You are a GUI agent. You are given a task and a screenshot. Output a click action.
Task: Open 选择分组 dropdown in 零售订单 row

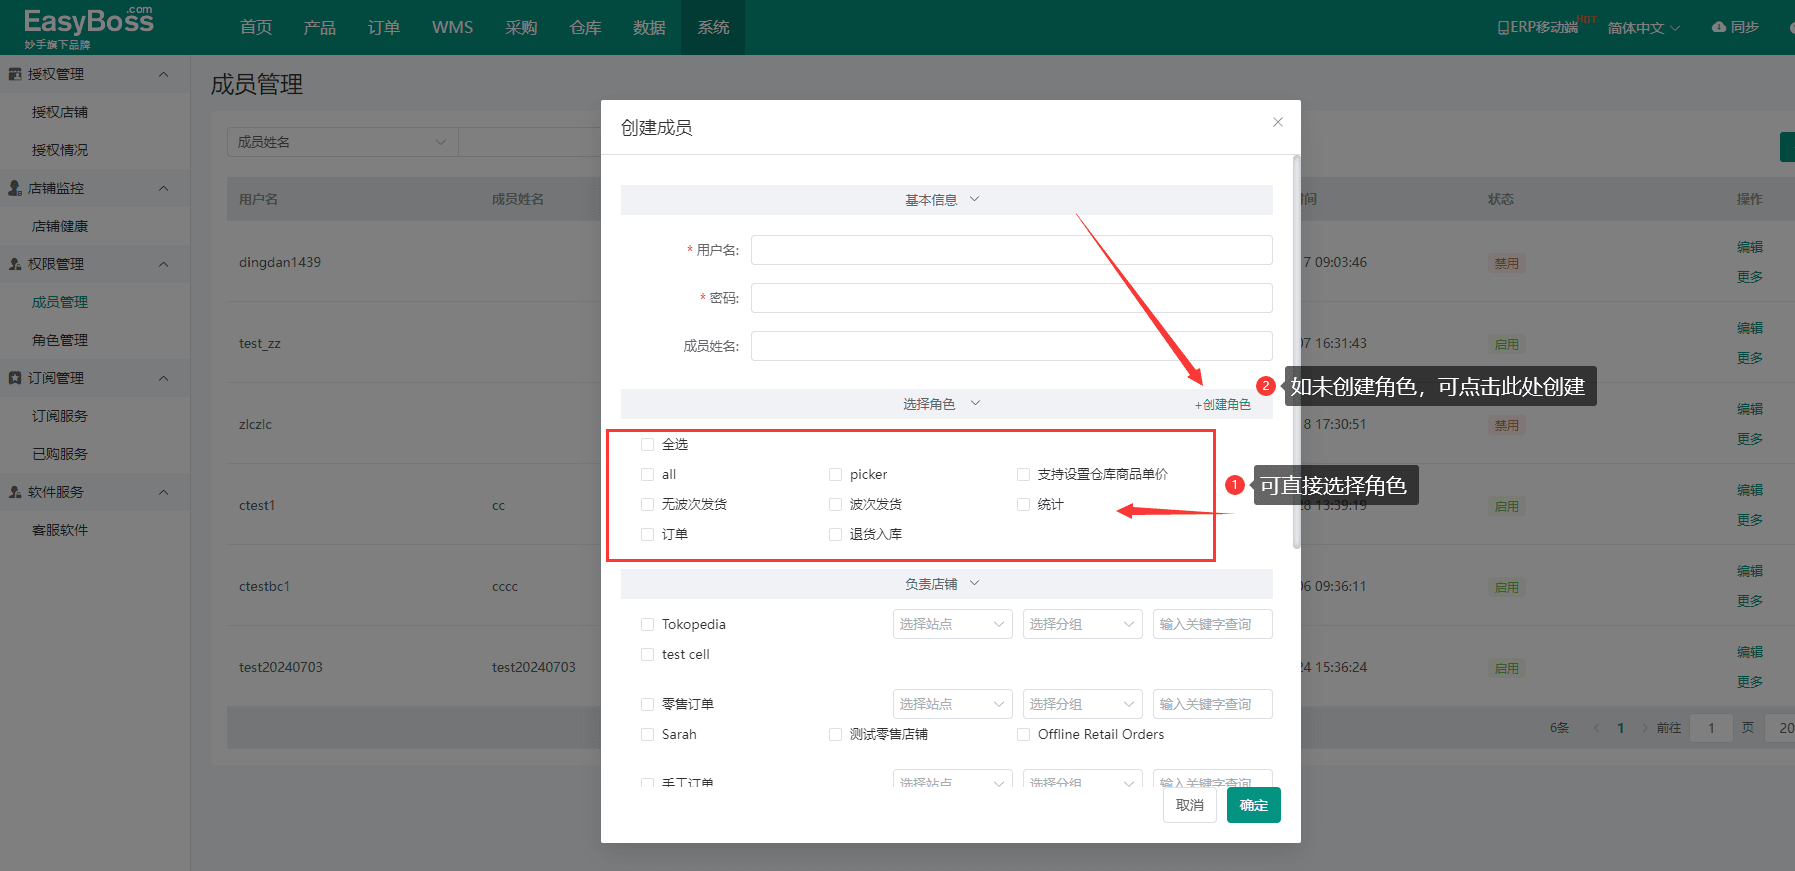point(1082,704)
